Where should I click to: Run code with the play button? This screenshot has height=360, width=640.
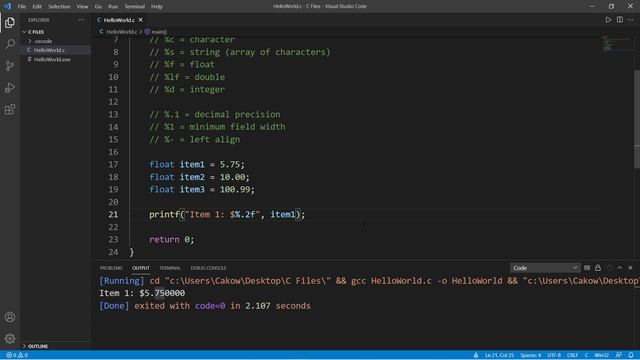[608, 20]
